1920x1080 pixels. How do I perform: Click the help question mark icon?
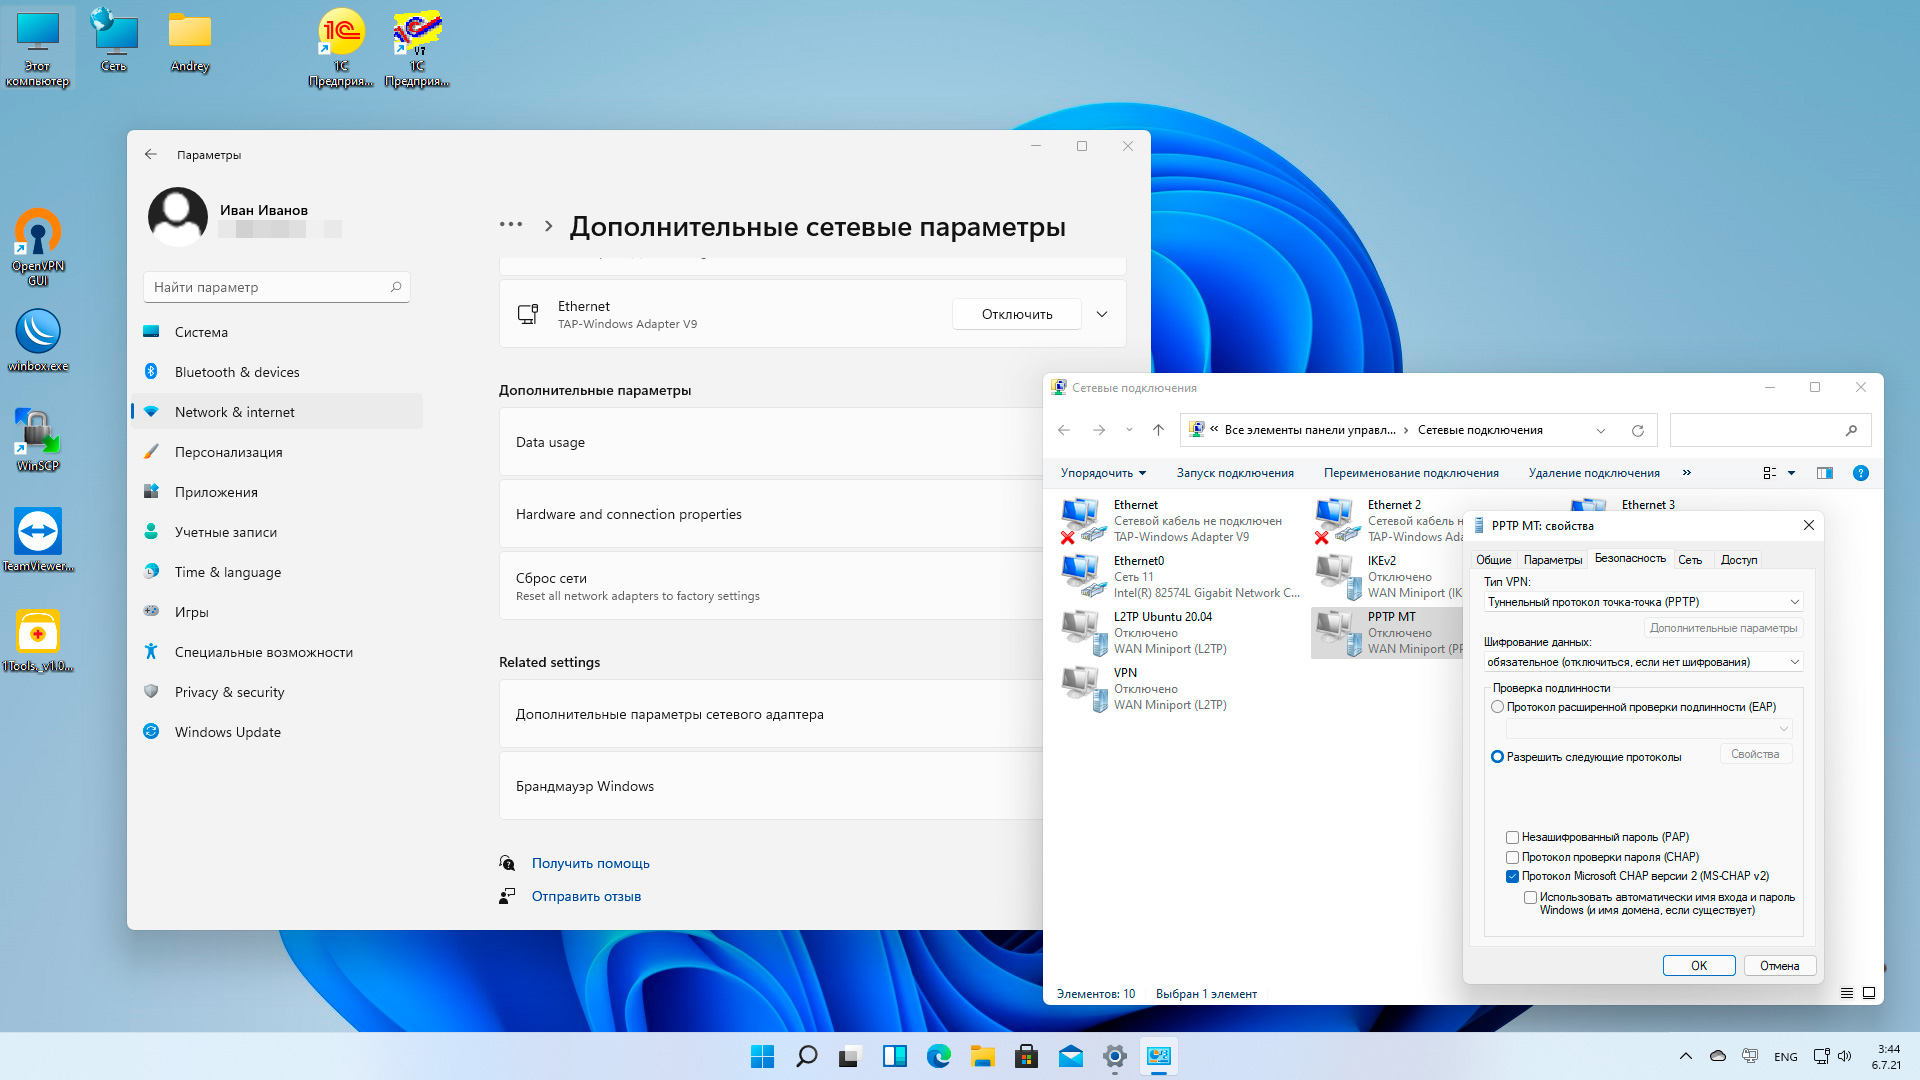point(1860,473)
